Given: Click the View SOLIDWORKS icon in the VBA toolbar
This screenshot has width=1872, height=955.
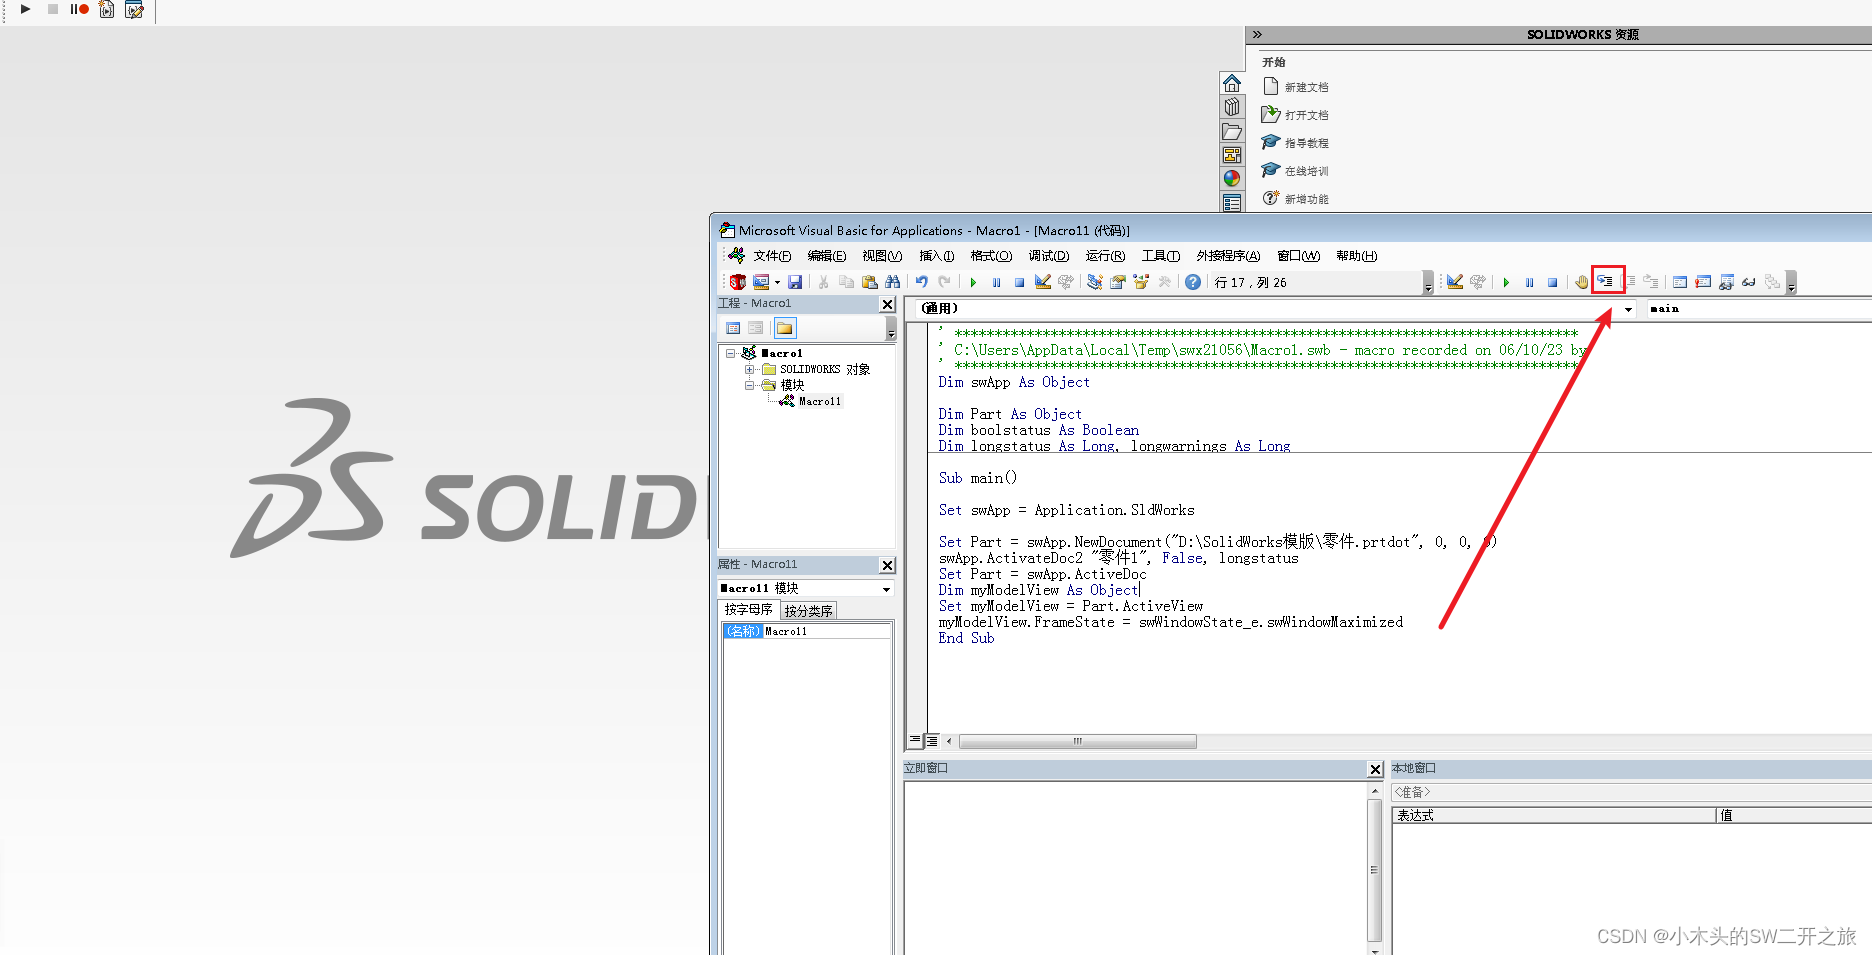Looking at the screenshot, I should tap(738, 282).
